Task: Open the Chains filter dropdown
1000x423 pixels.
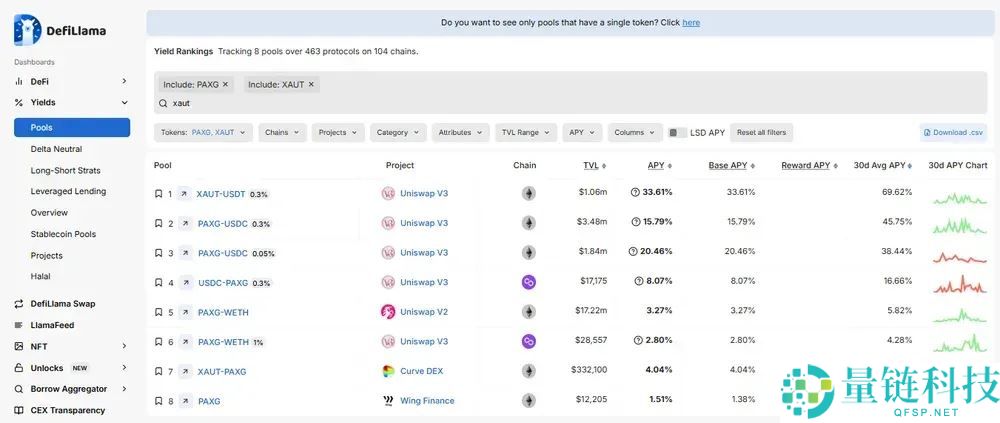Action: coord(282,132)
